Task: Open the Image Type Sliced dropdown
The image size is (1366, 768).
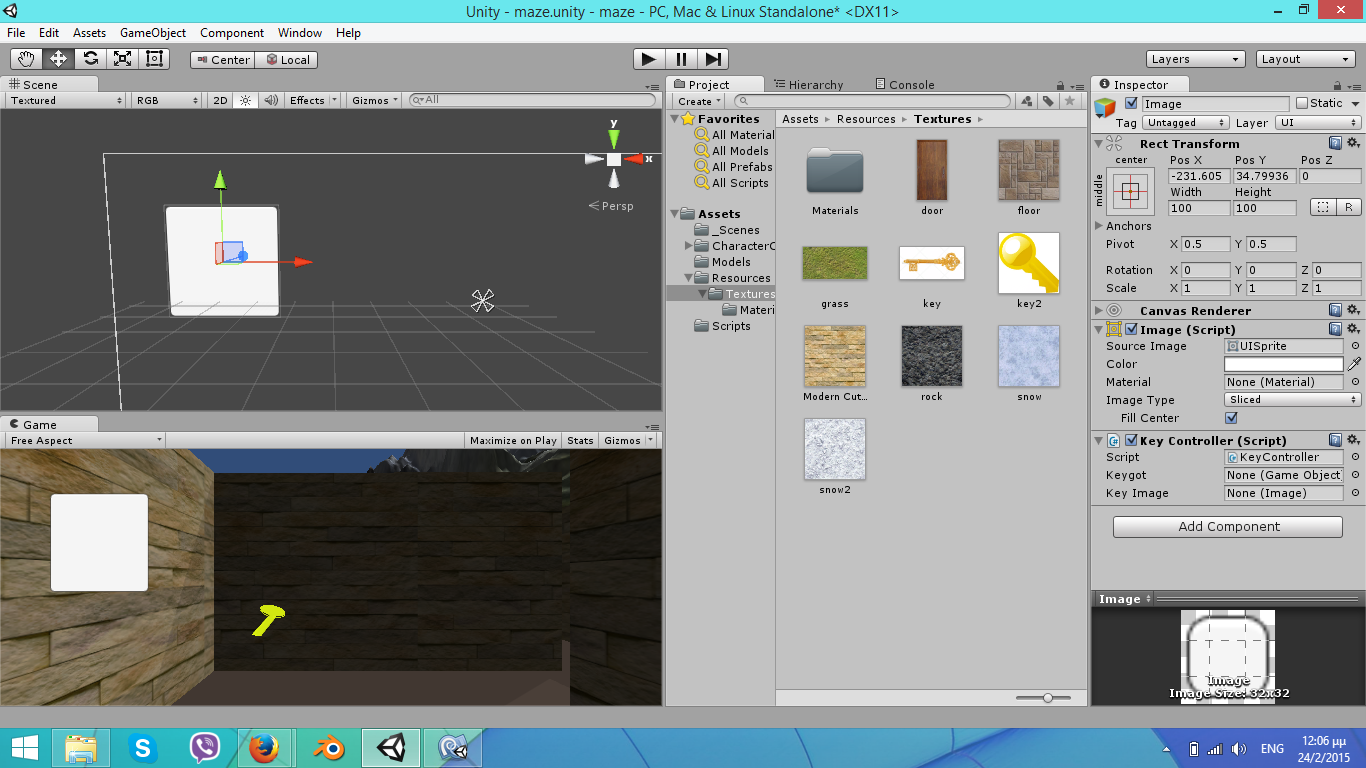Action: pos(1293,399)
